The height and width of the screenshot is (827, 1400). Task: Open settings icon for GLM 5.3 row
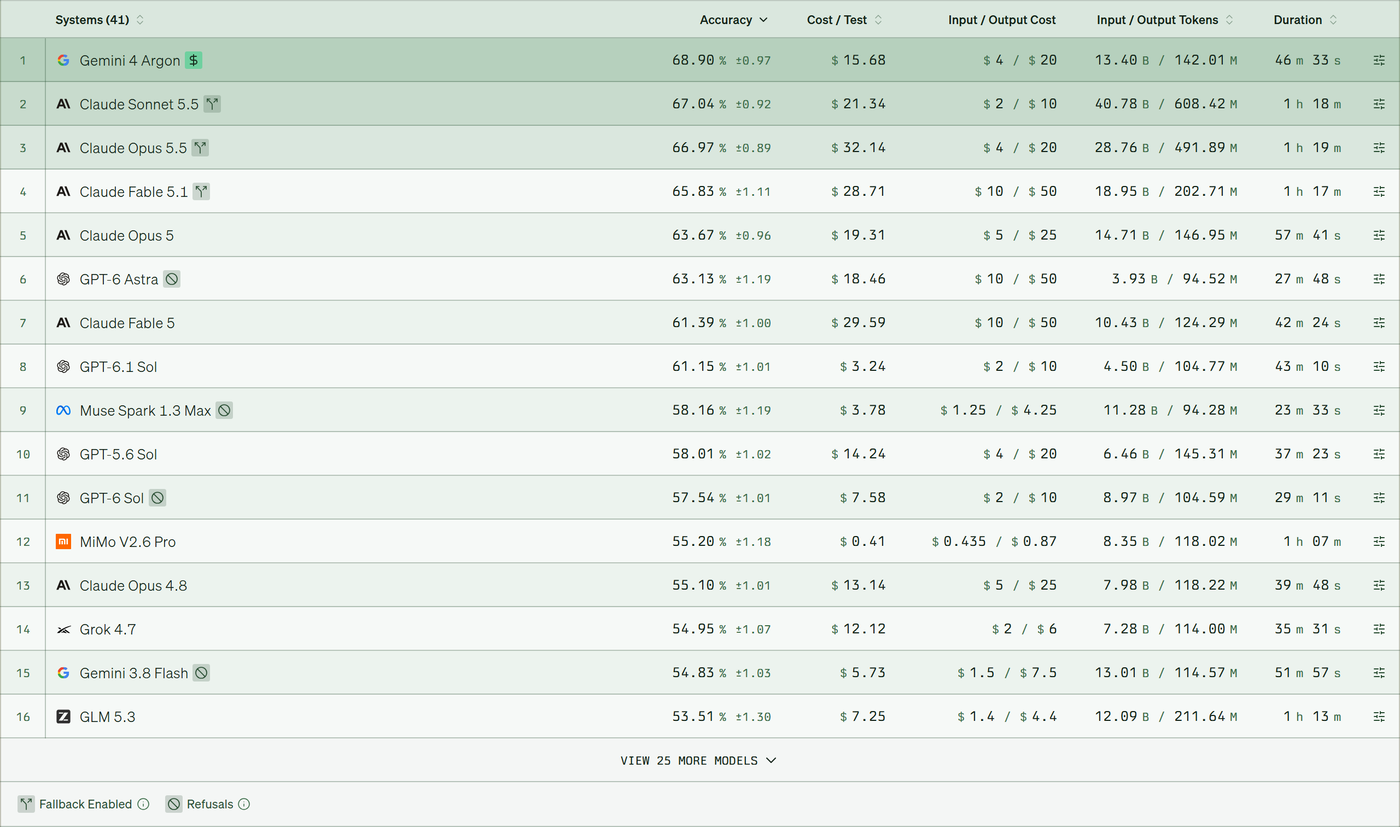click(1379, 717)
